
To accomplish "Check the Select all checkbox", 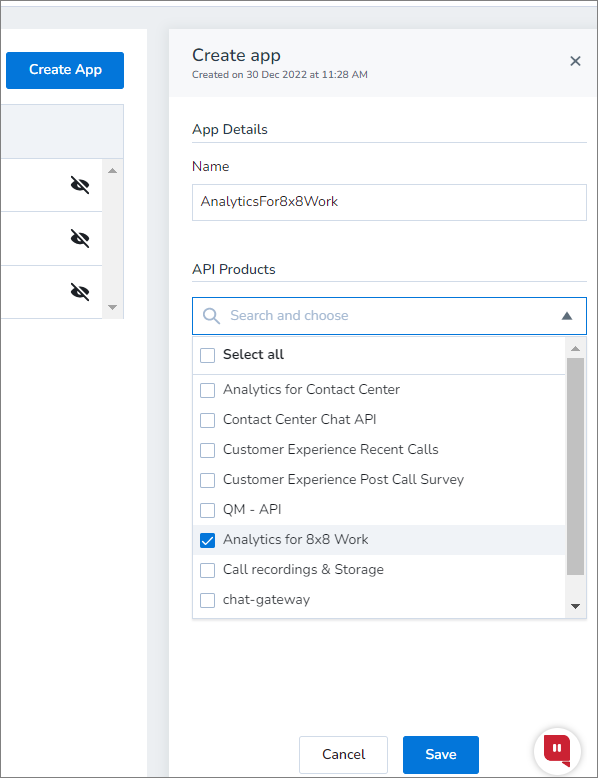I will click(207, 355).
